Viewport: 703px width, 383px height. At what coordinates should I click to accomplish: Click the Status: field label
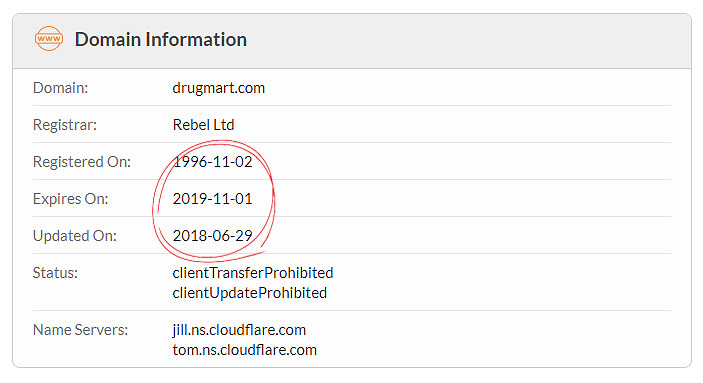[x=55, y=273]
